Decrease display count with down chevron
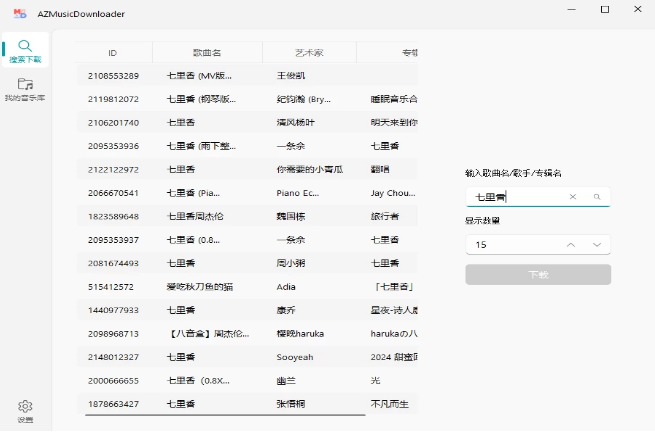655x433 pixels. click(597, 245)
